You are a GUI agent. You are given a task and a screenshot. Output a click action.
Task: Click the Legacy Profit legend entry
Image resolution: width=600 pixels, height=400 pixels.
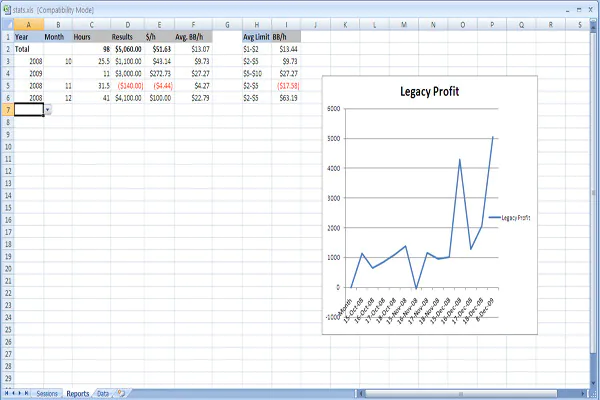[x=510, y=218]
